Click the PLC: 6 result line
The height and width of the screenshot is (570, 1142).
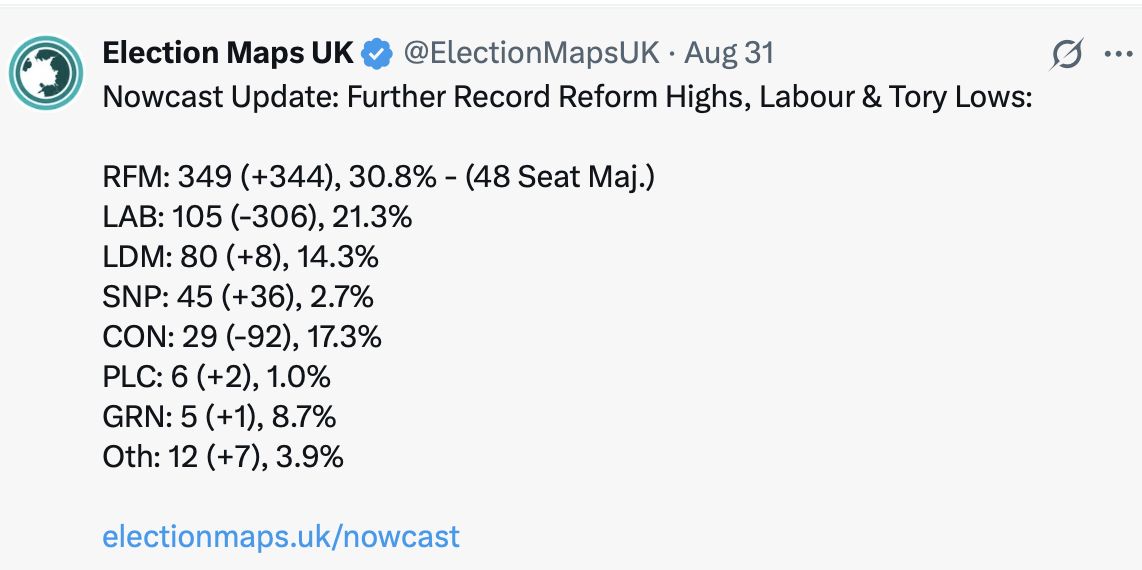coord(216,377)
